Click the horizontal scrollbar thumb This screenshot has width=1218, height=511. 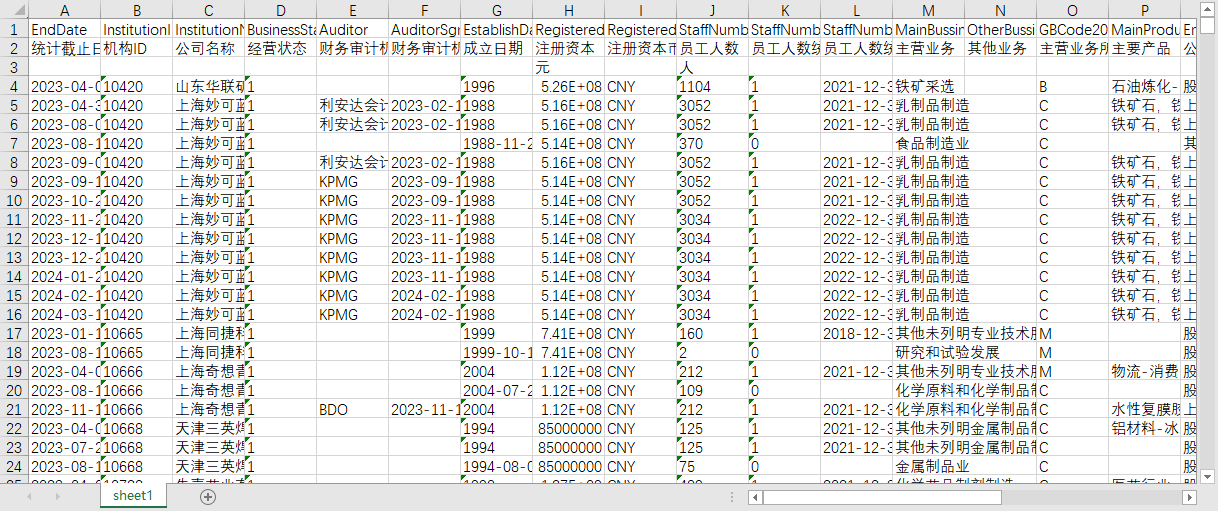pos(884,497)
